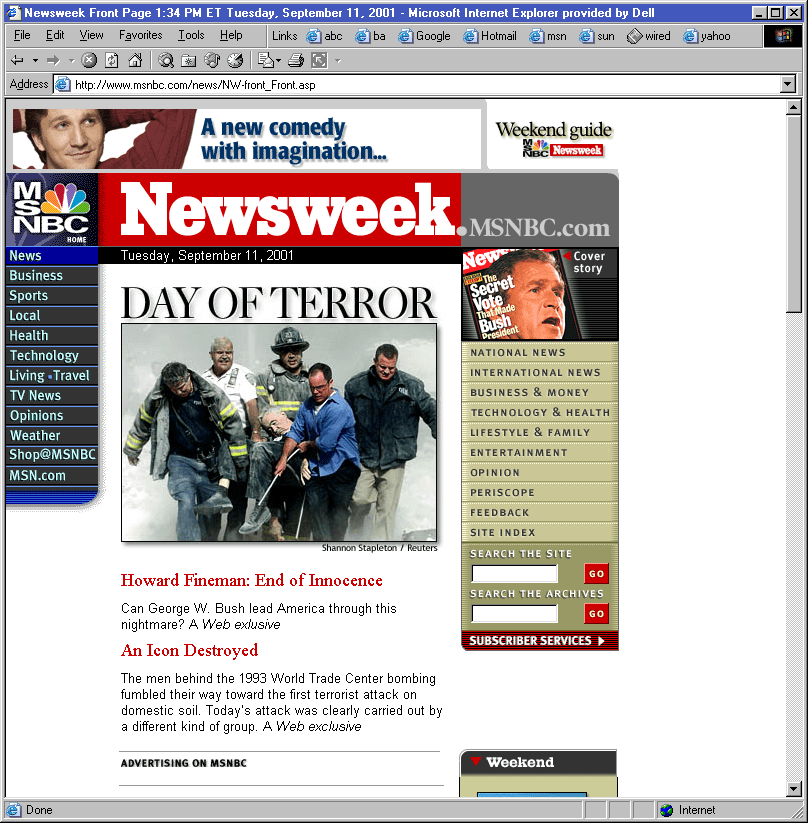Click the Internet zone globe icon in status bar

click(x=666, y=810)
